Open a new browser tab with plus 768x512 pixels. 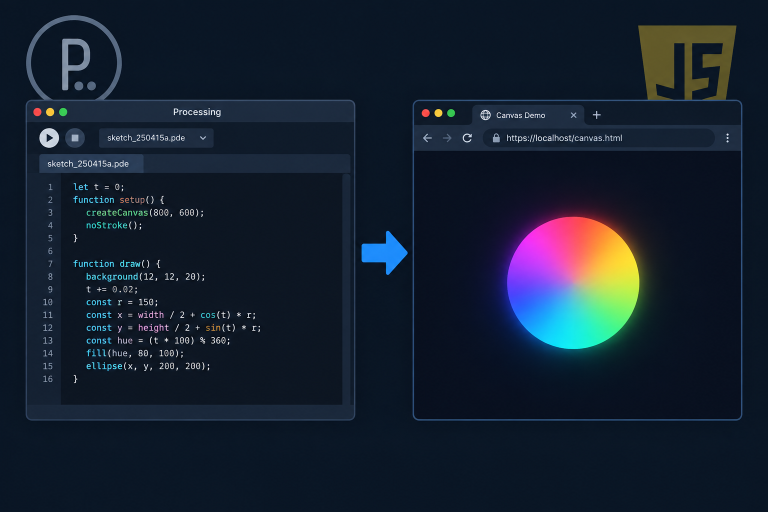pyautogui.click(x=597, y=115)
